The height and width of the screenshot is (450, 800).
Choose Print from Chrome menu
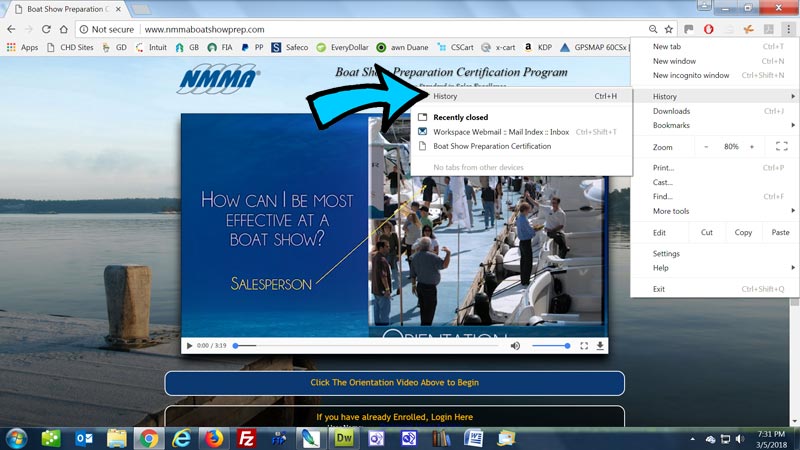click(714, 167)
